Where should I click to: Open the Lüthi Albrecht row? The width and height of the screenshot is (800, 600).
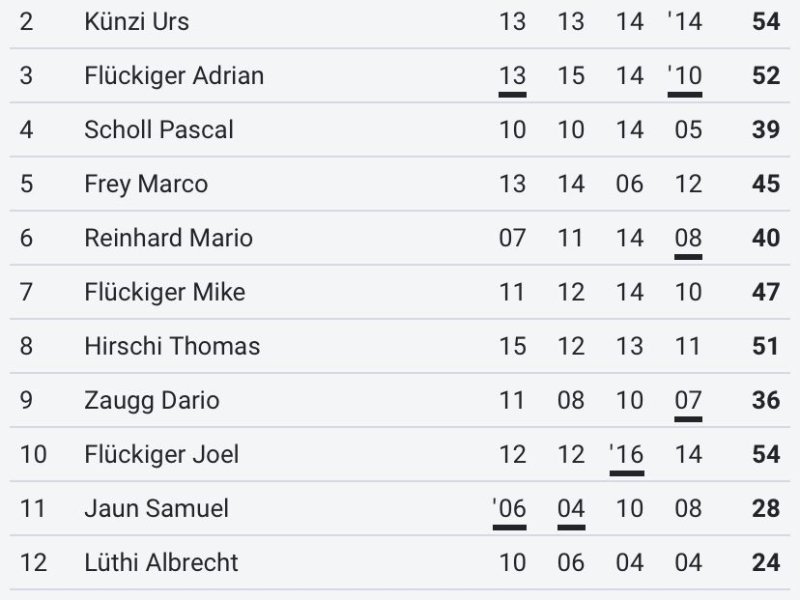tap(399, 562)
